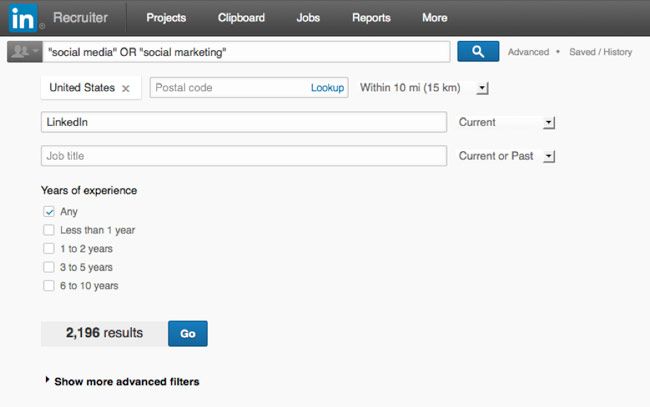The image size is (650, 407).
Task: Click the LinkedIn logo icon
Action: pos(24,17)
